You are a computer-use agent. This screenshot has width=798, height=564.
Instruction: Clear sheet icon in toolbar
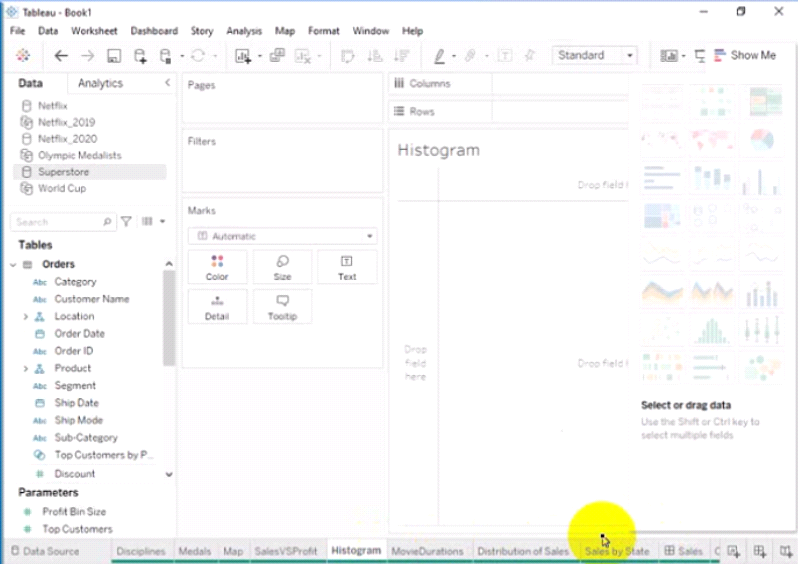point(303,56)
